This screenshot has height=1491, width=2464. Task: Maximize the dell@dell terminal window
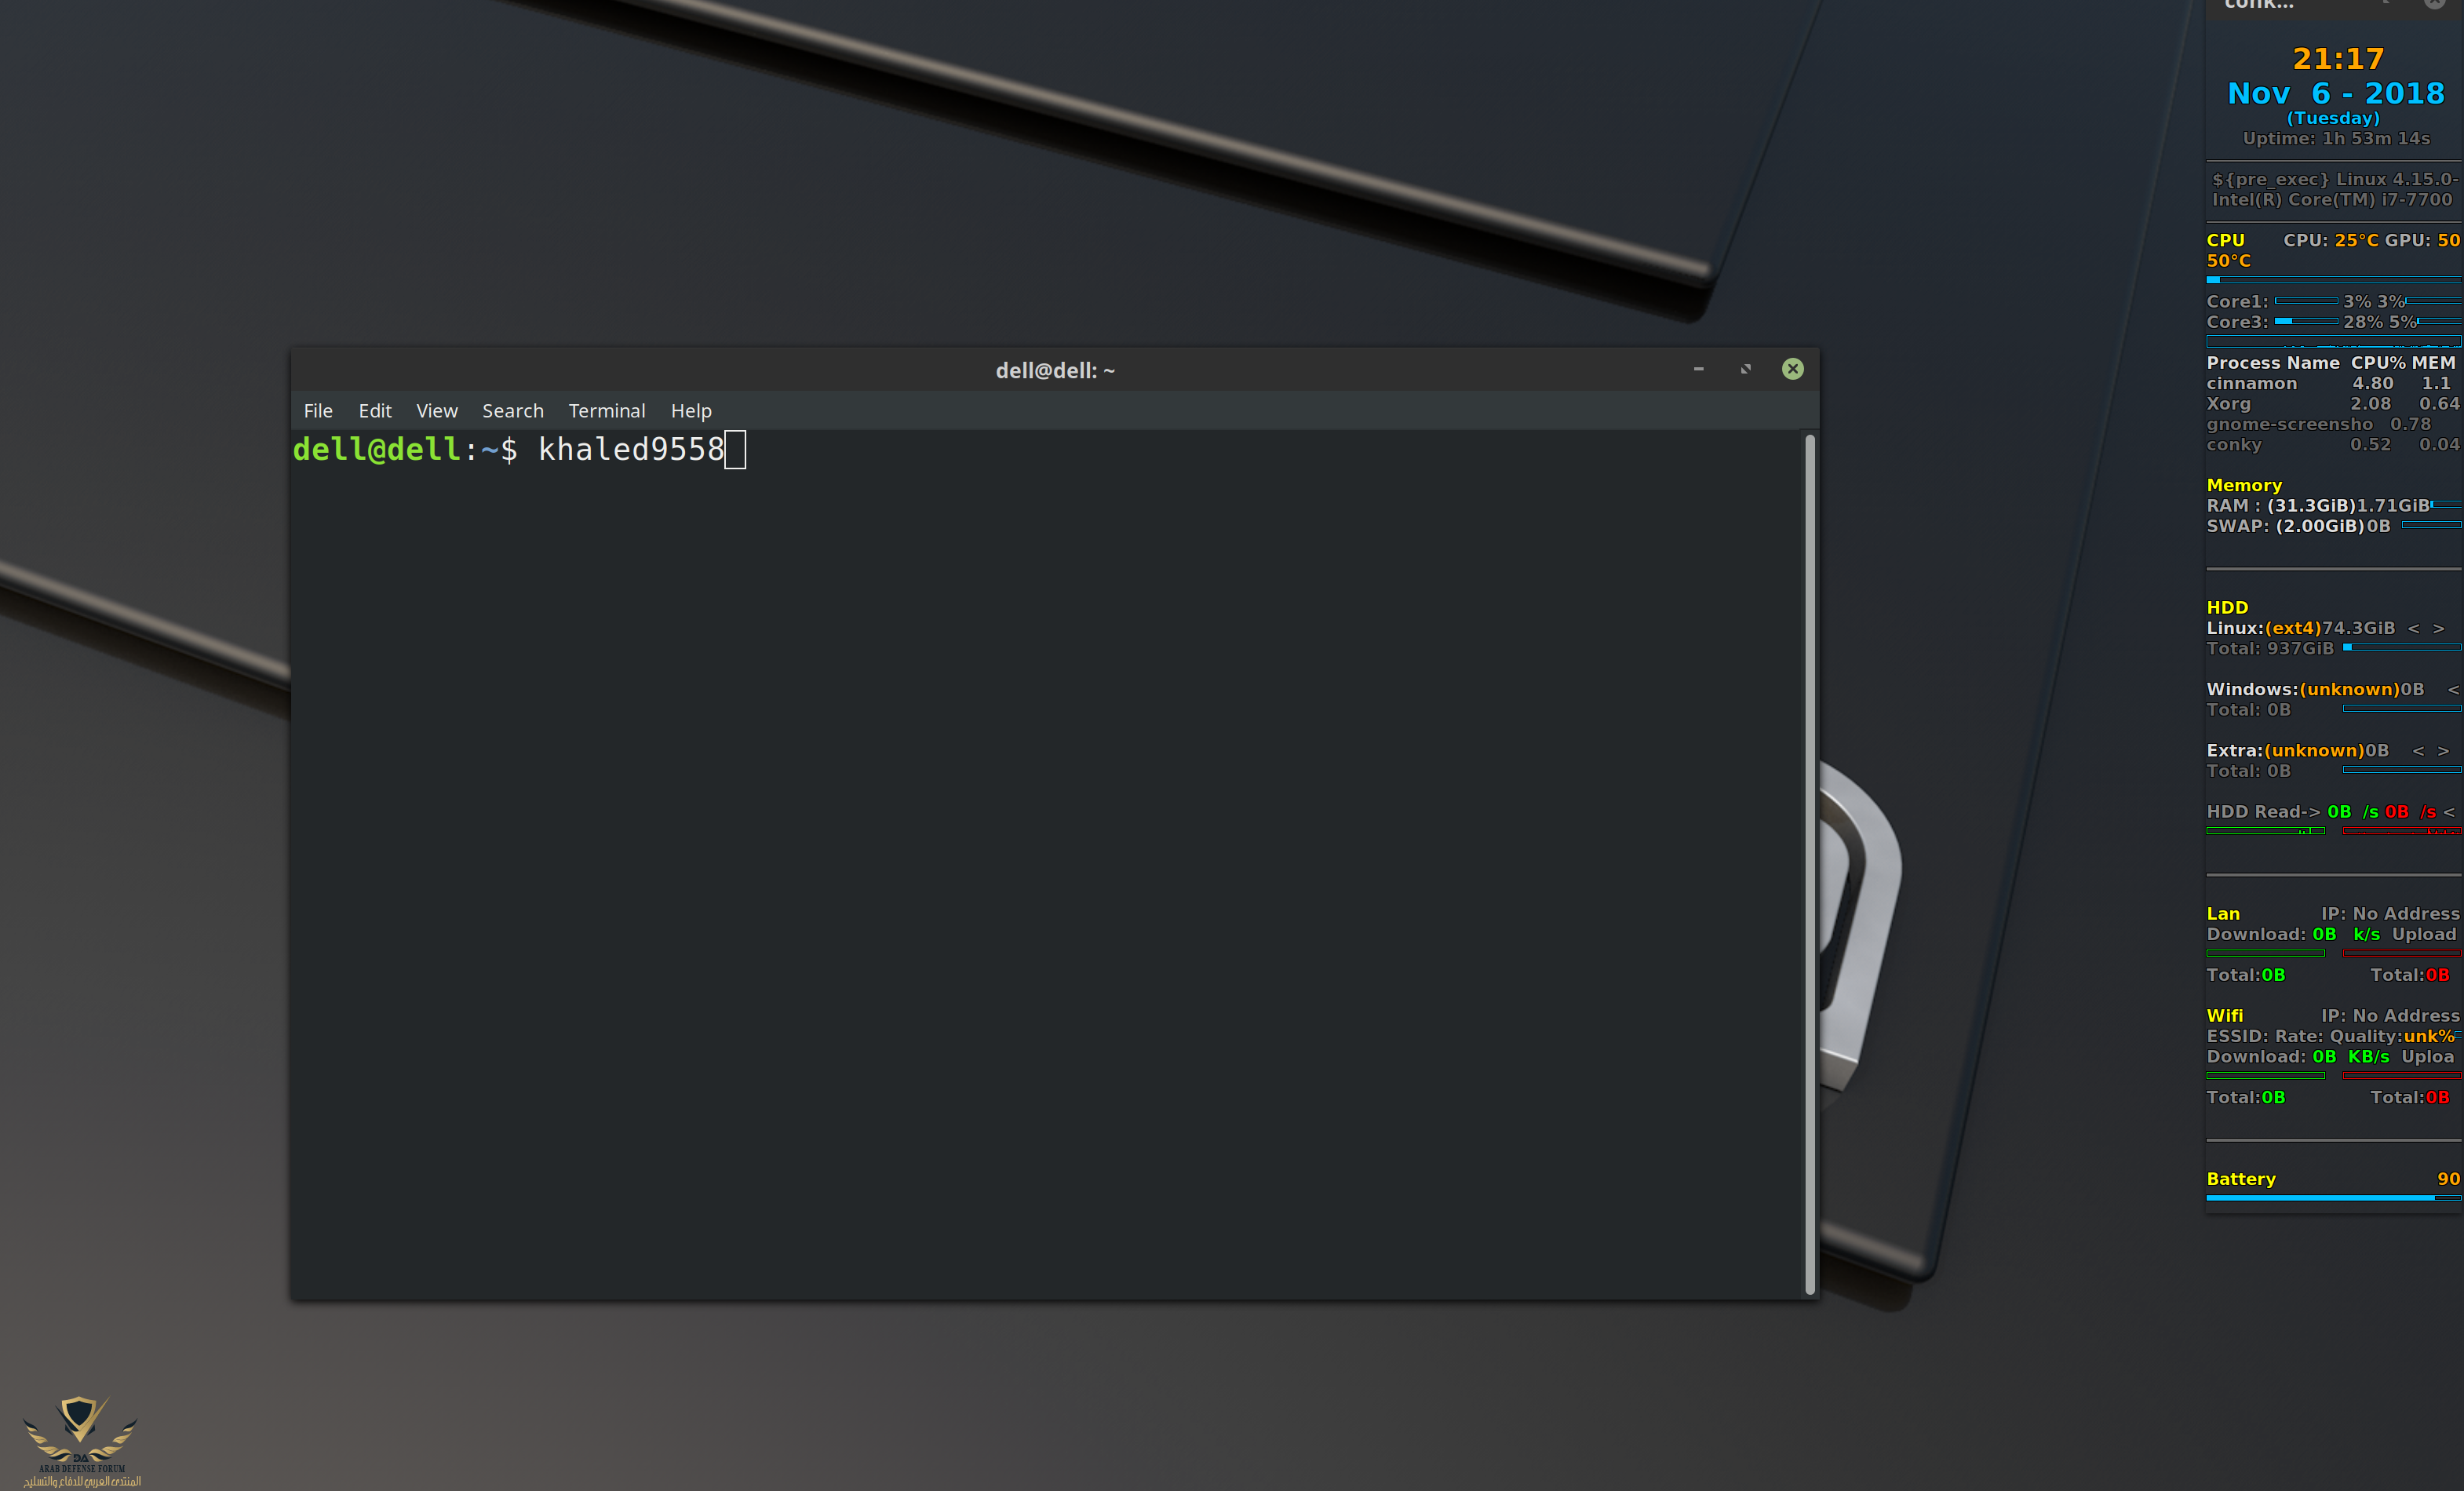point(1746,369)
